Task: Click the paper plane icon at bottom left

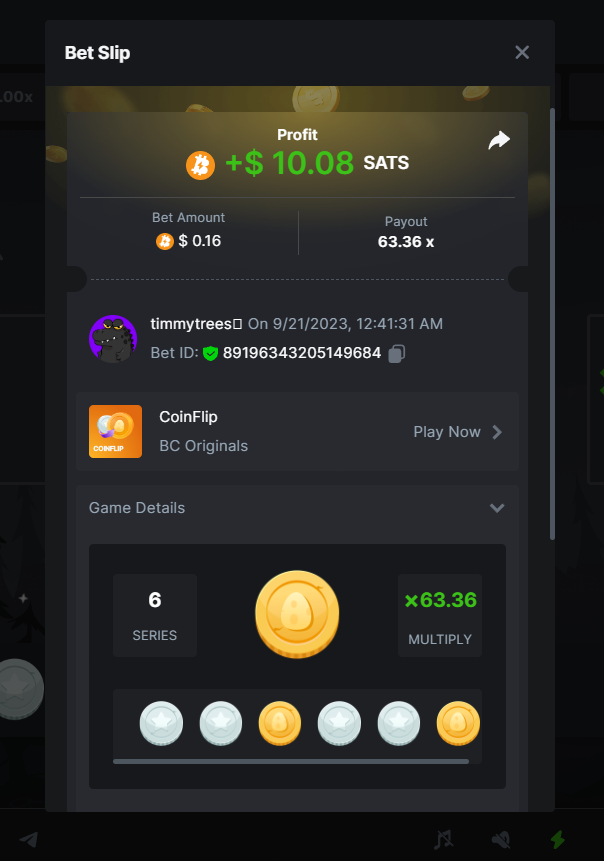Action: pyautogui.click(x=29, y=839)
